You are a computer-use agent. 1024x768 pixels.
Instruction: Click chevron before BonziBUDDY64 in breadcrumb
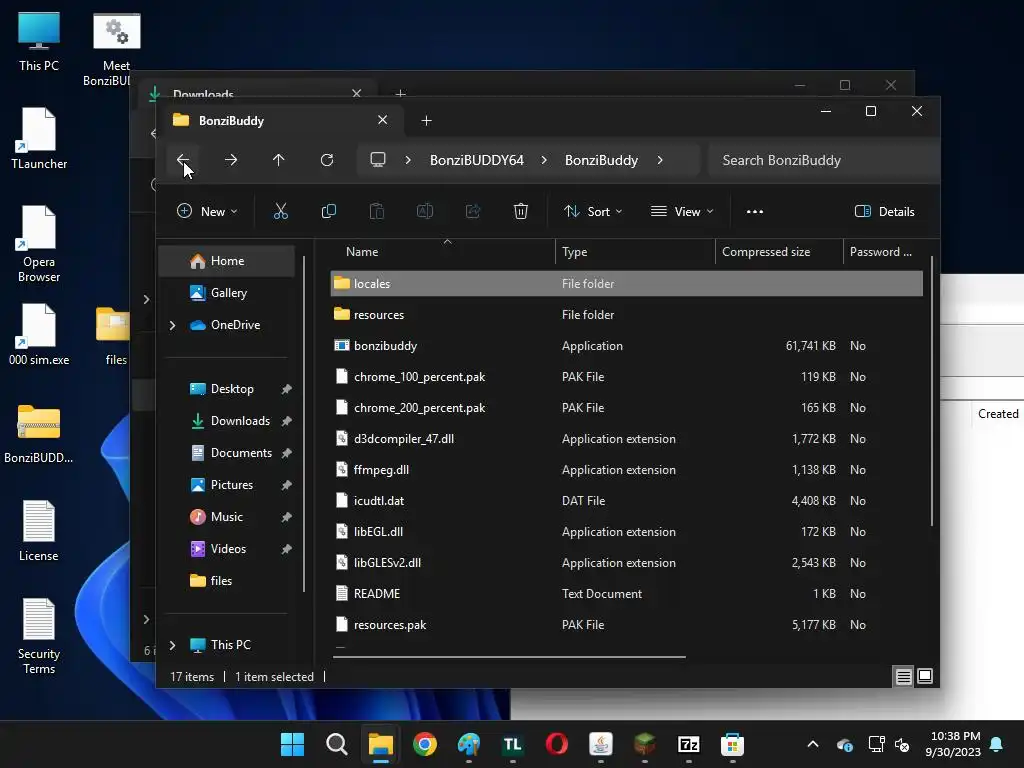coord(408,160)
